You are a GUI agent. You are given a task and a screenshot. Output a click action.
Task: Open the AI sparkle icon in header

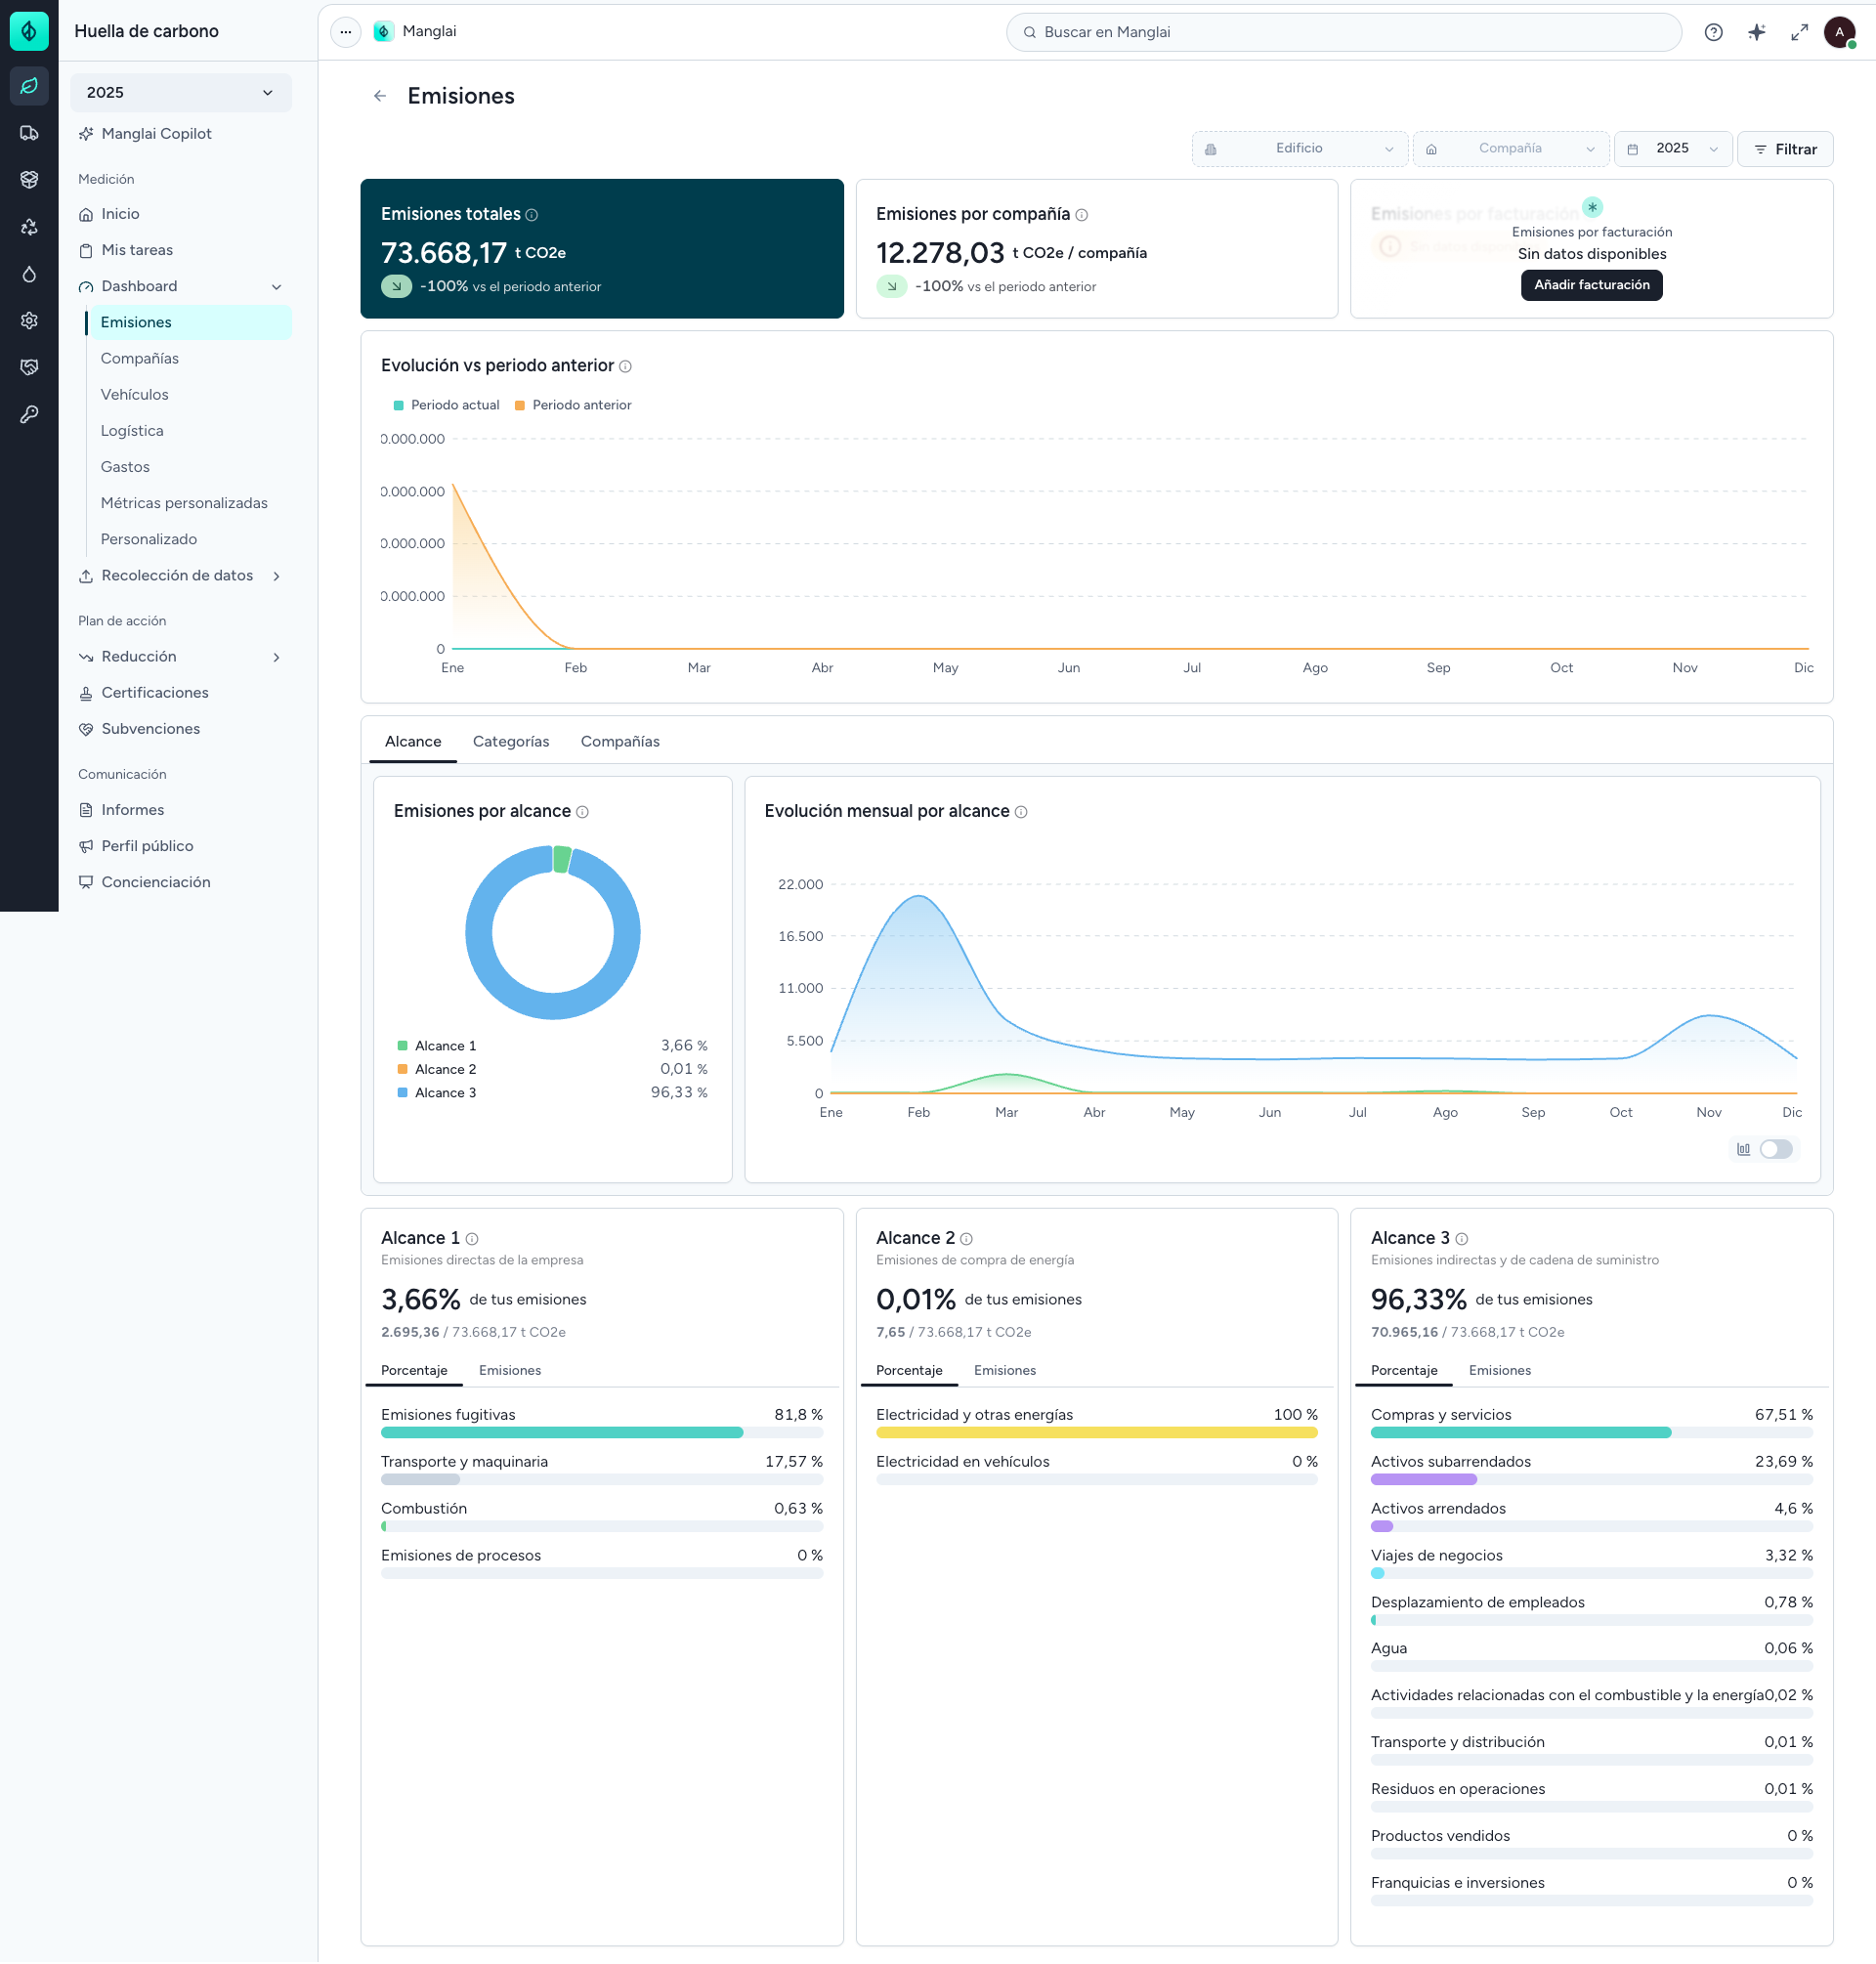coord(1756,32)
